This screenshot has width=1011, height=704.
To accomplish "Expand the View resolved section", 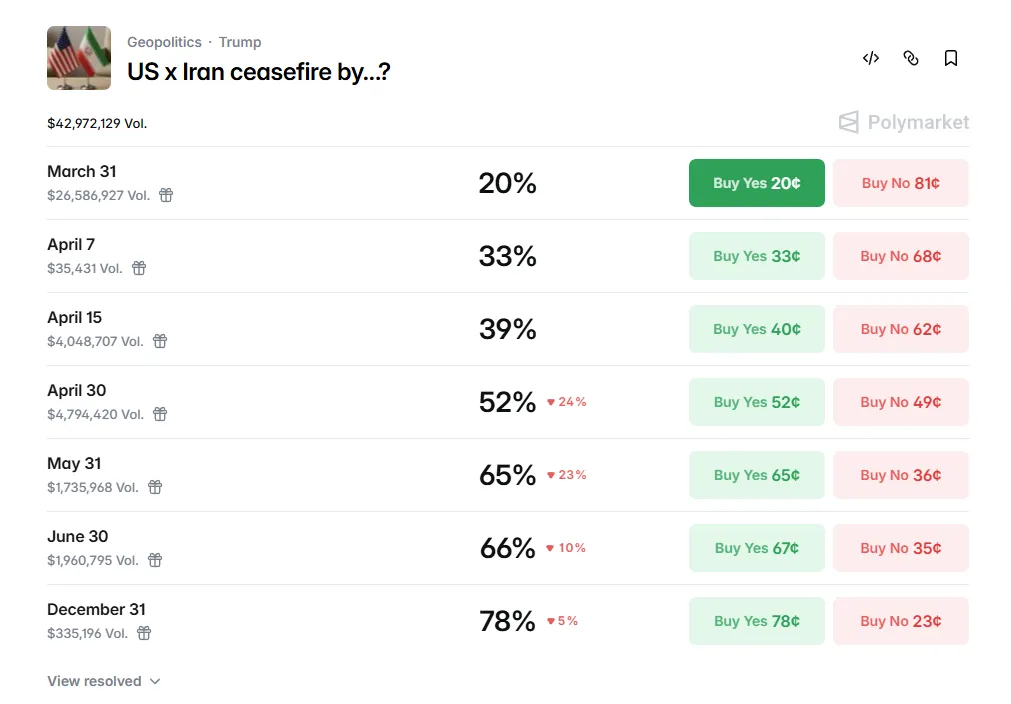I will pyautogui.click(x=103, y=681).
